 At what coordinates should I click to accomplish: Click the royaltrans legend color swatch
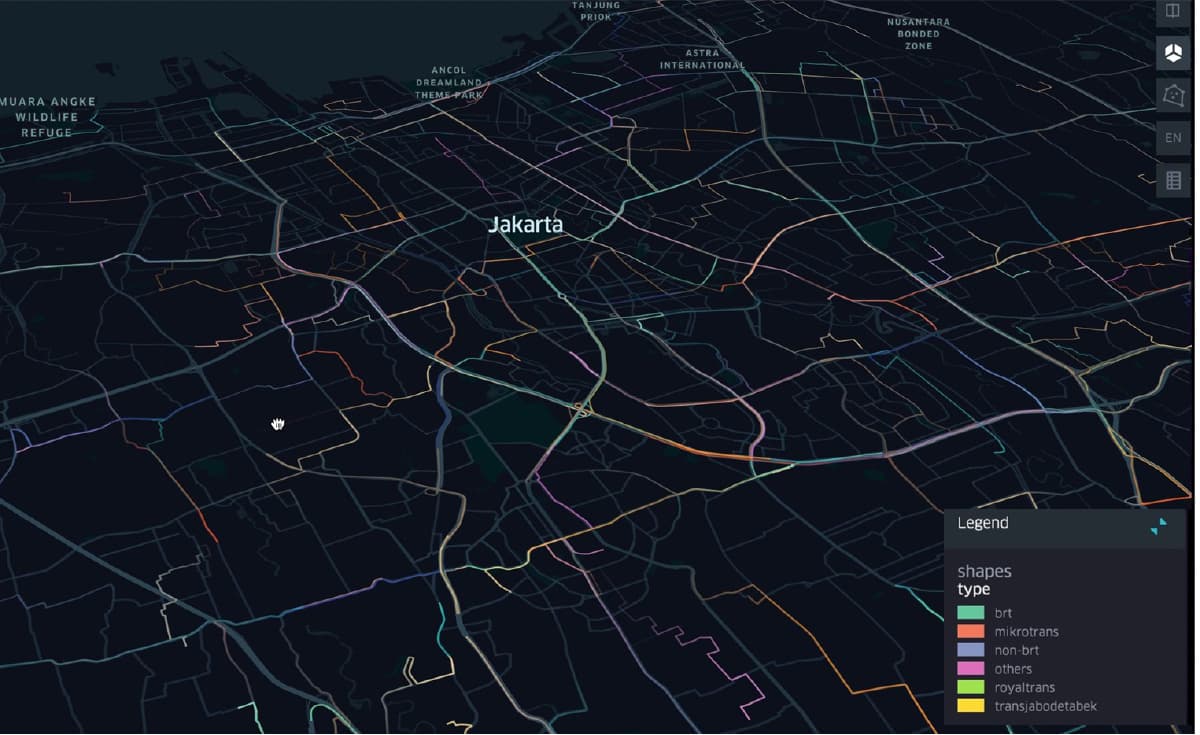[971, 688]
